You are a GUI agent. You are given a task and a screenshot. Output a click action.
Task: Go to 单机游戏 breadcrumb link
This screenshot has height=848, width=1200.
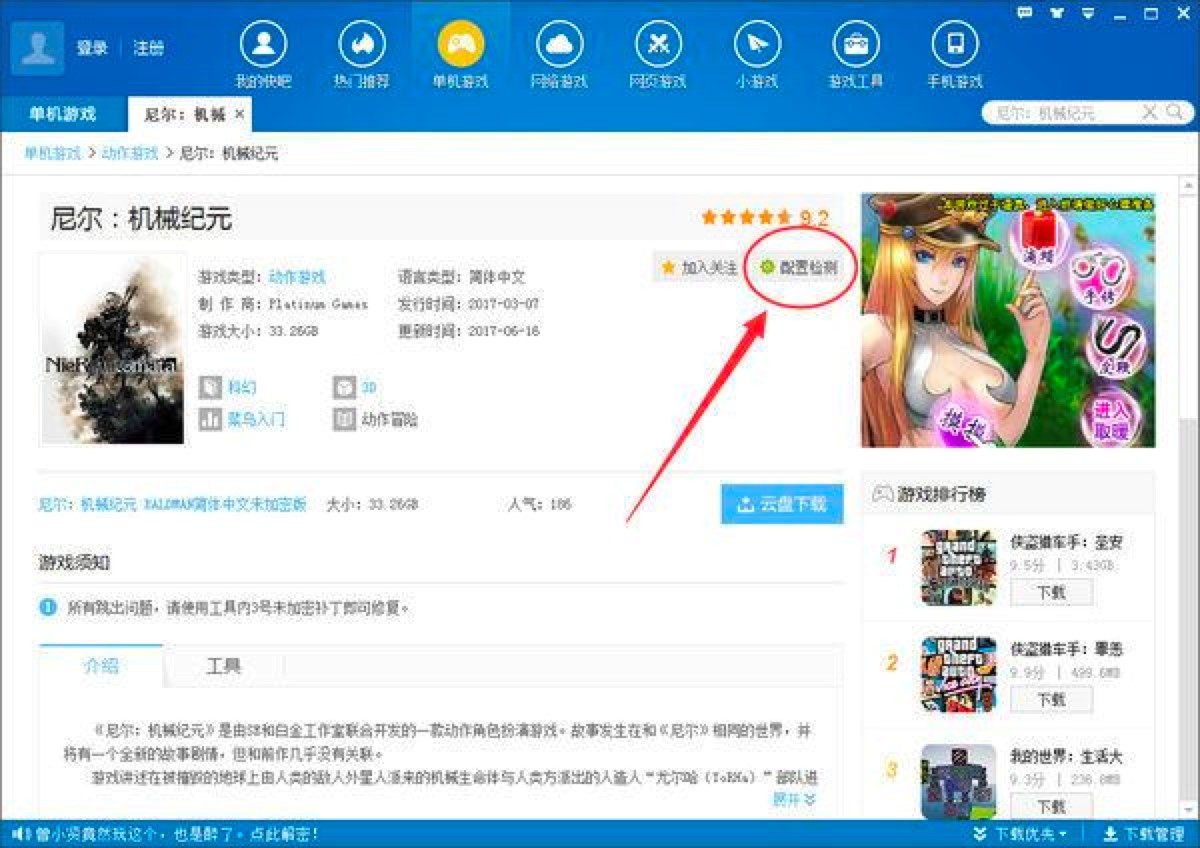[52, 153]
